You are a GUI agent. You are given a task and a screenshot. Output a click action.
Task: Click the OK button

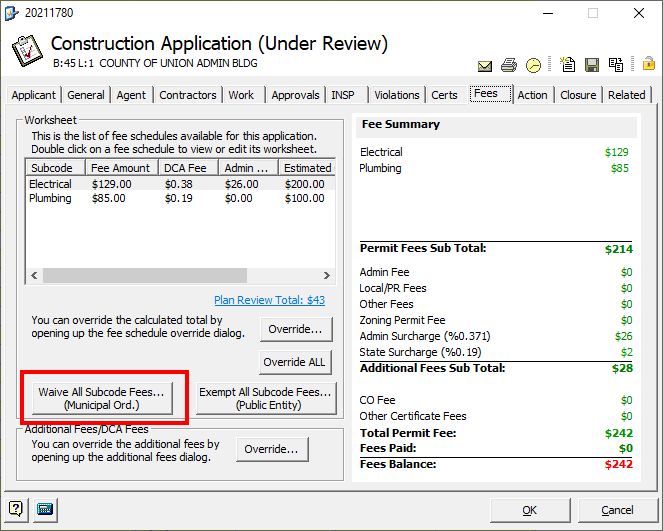click(530, 510)
